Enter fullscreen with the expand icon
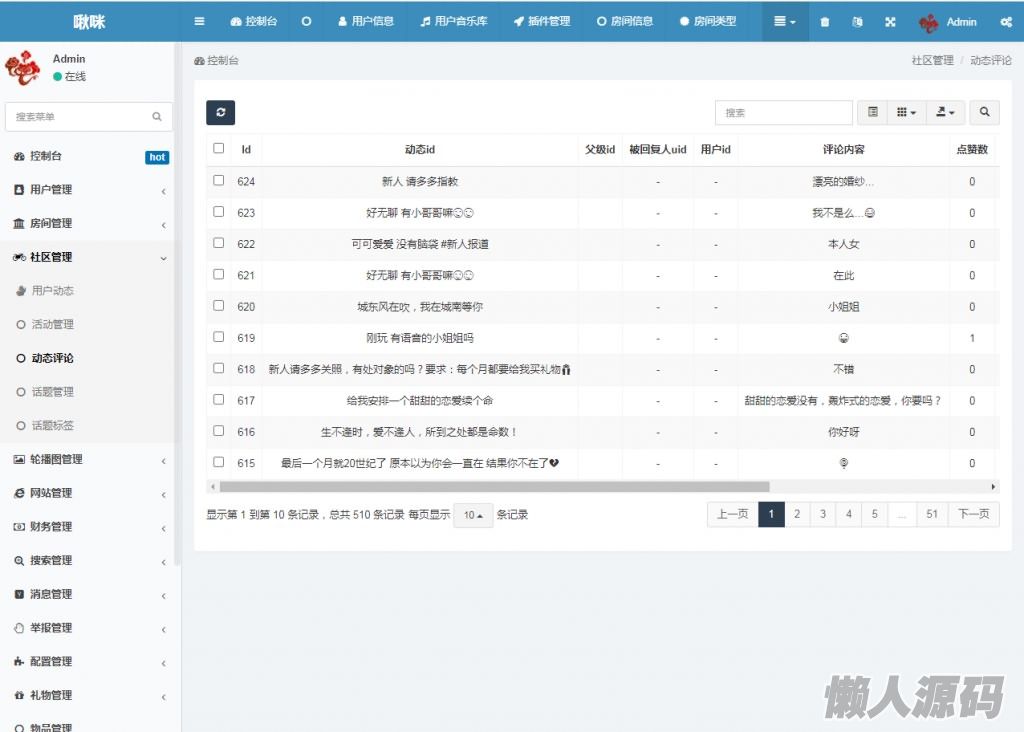Screen dimensions: 1024x732 (x=890, y=22)
